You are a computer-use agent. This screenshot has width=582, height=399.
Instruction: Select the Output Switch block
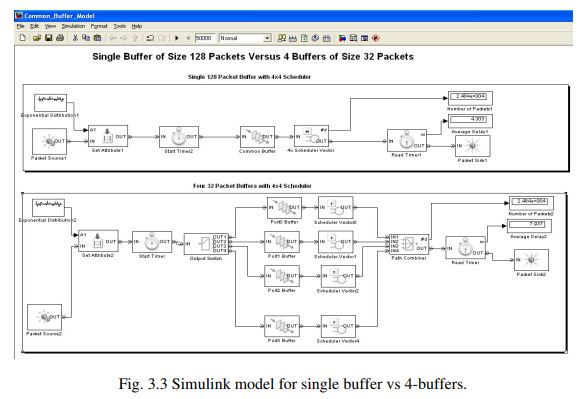click(206, 243)
